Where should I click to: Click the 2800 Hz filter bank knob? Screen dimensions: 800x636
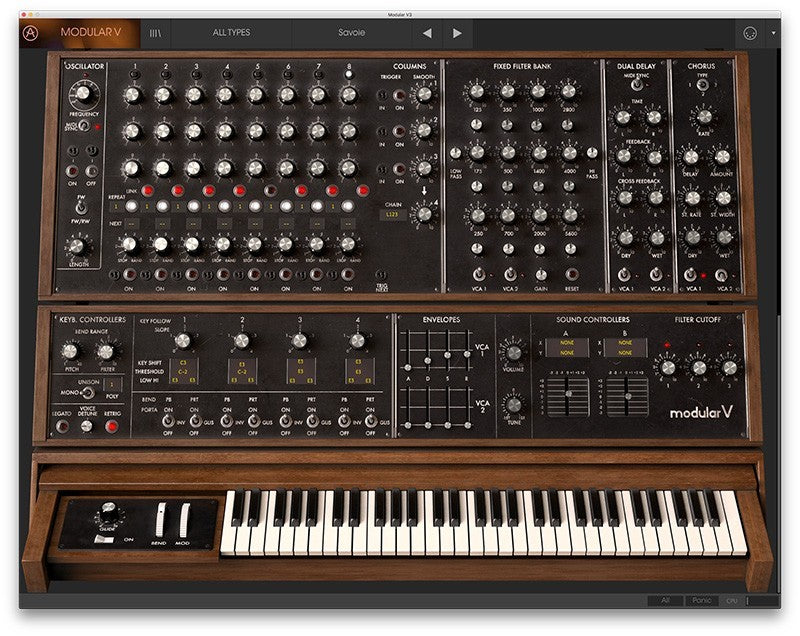(569, 92)
